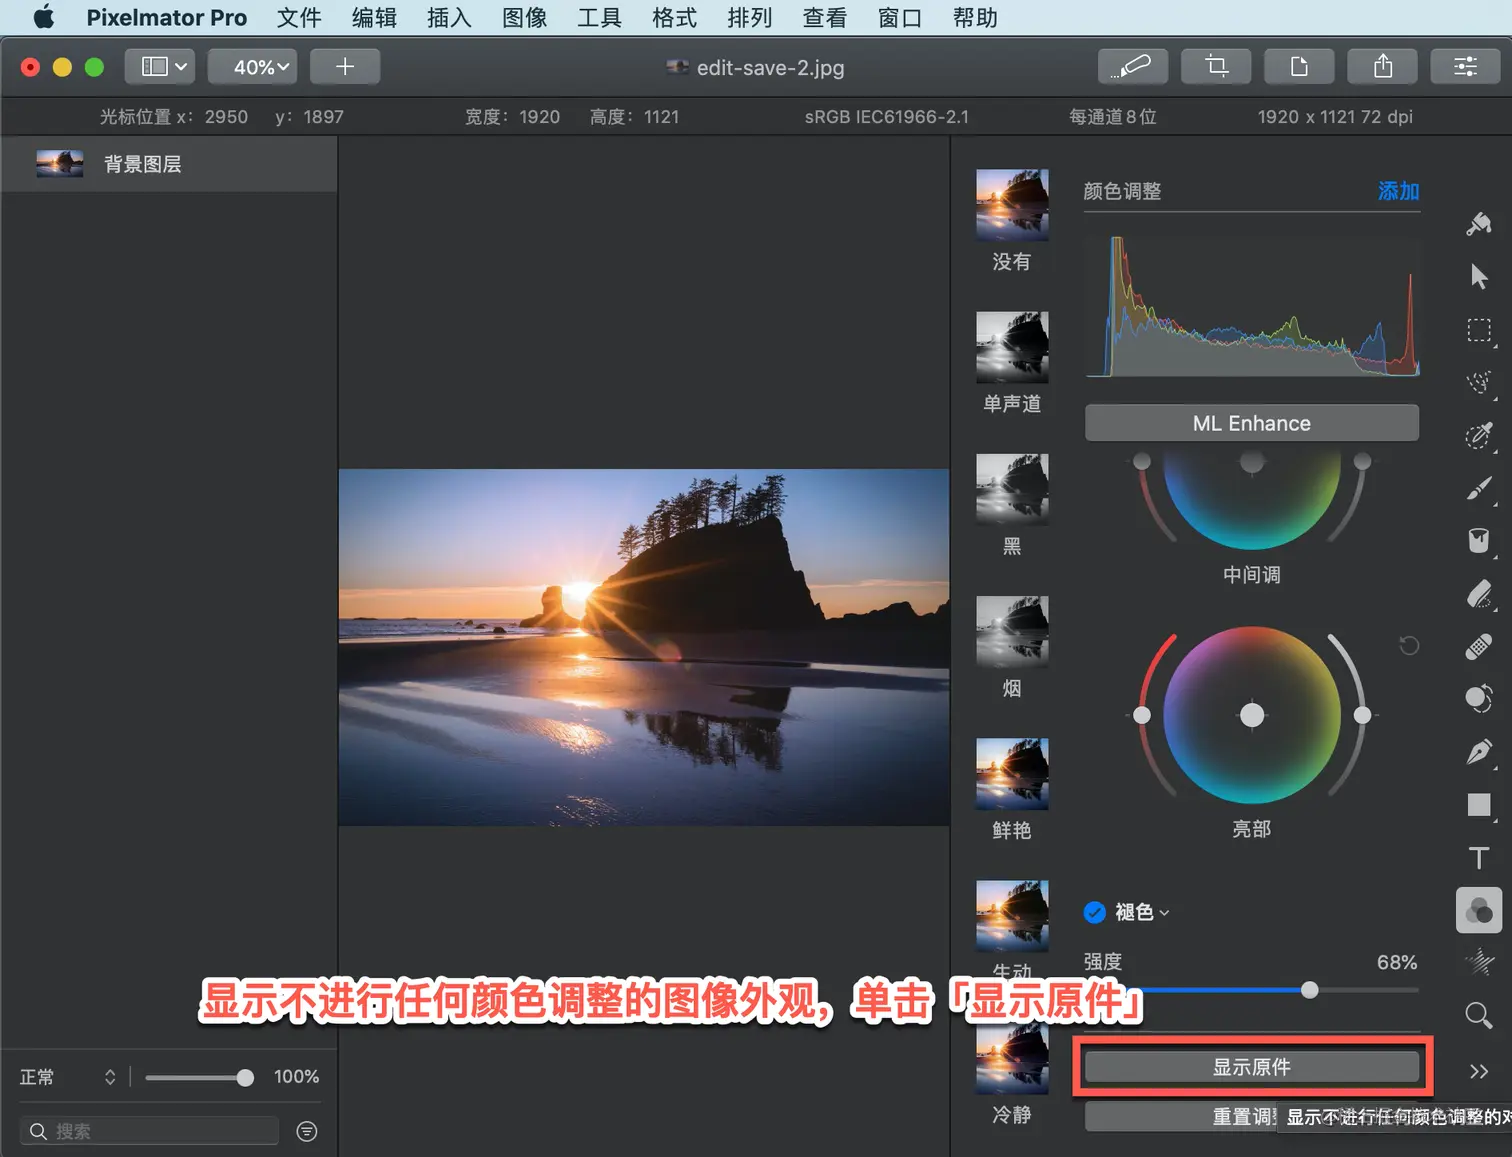Click the brush markup toolbar button
This screenshot has height=1157, width=1512.
tap(1133, 67)
